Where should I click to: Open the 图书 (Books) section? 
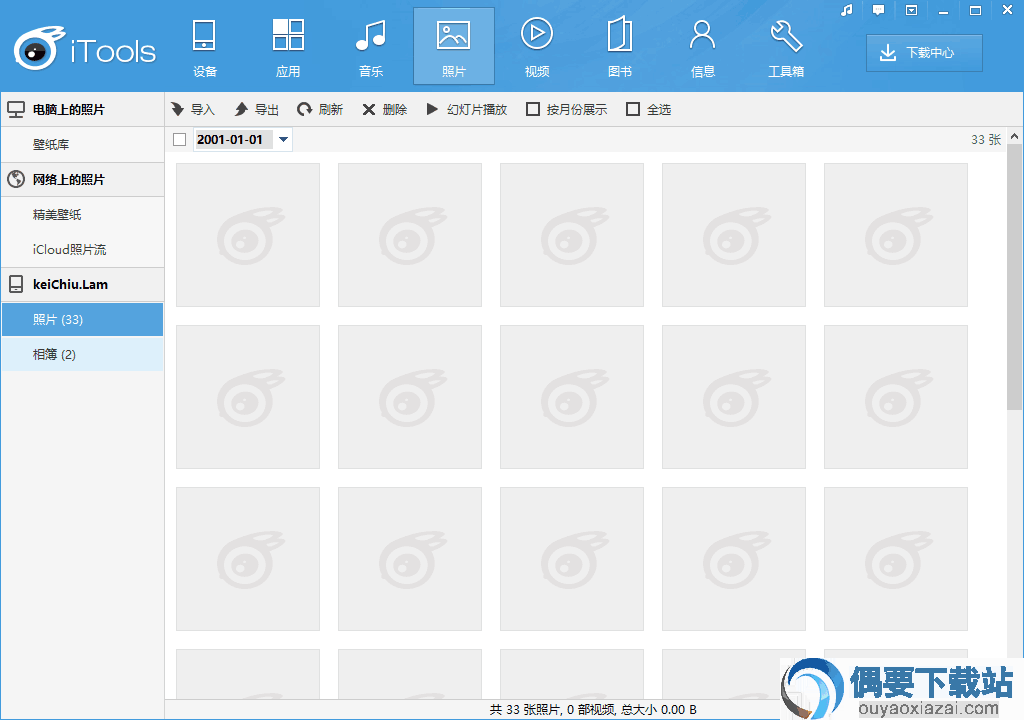pos(620,47)
